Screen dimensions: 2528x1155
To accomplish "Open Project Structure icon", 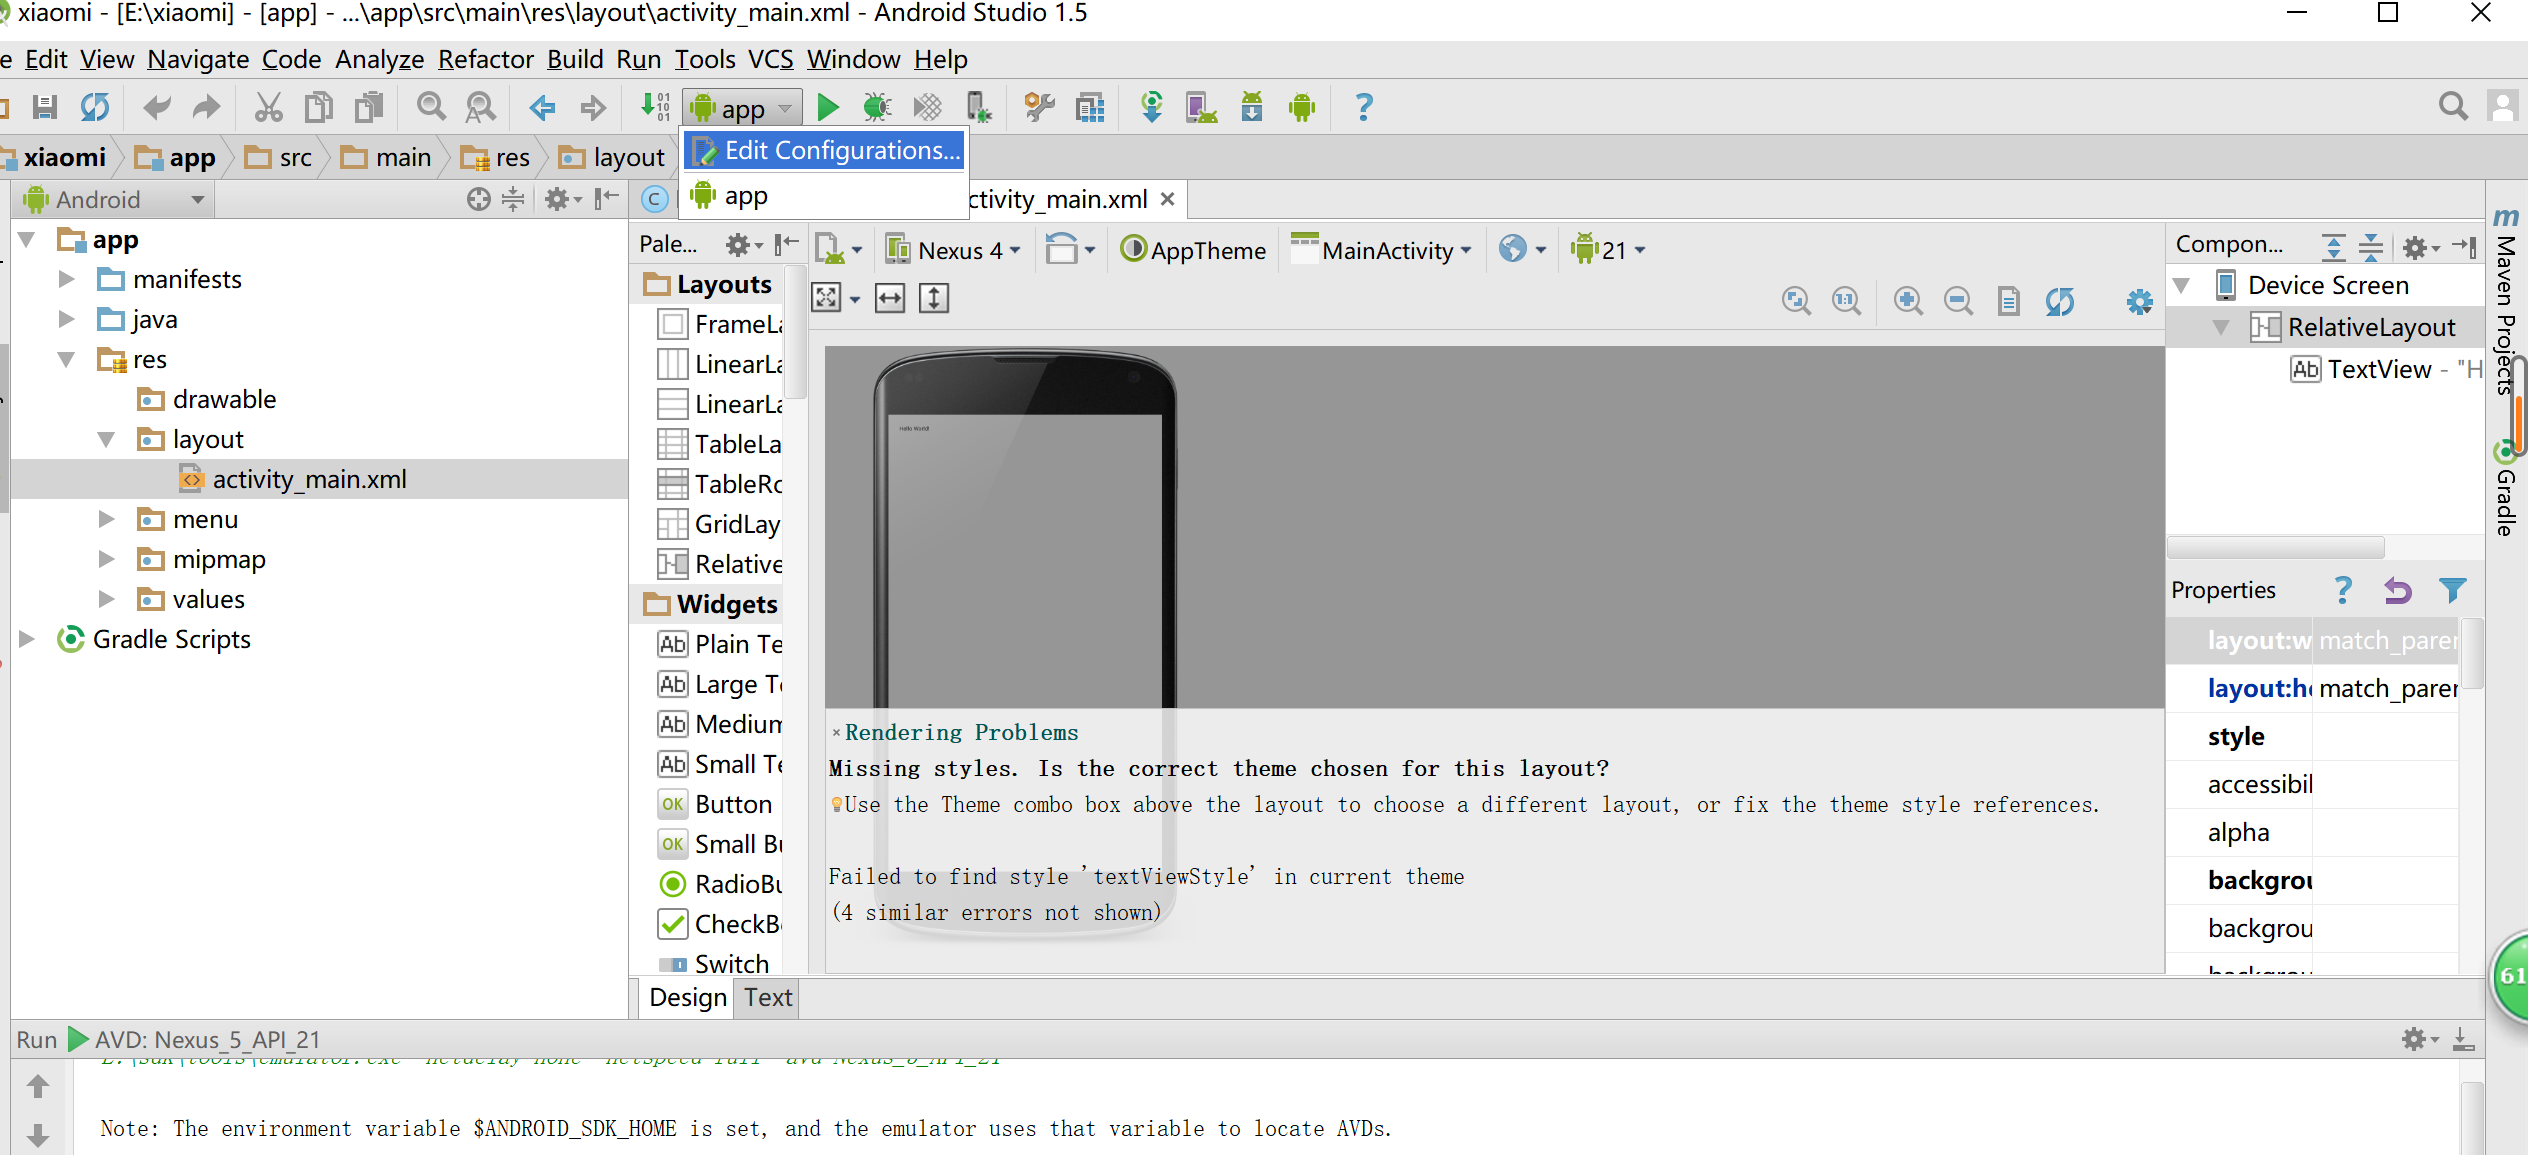I will click(1090, 107).
